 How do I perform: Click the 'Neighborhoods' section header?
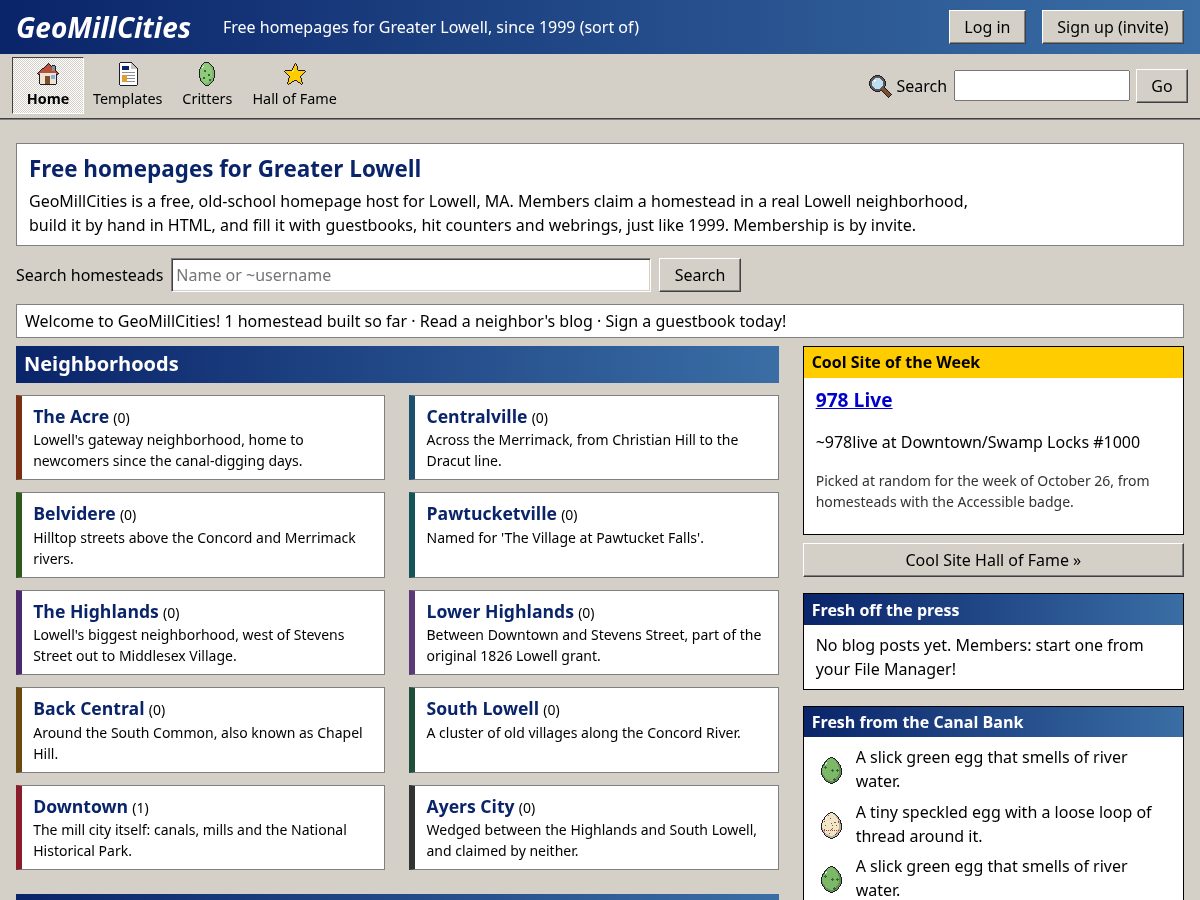point(397,364)
